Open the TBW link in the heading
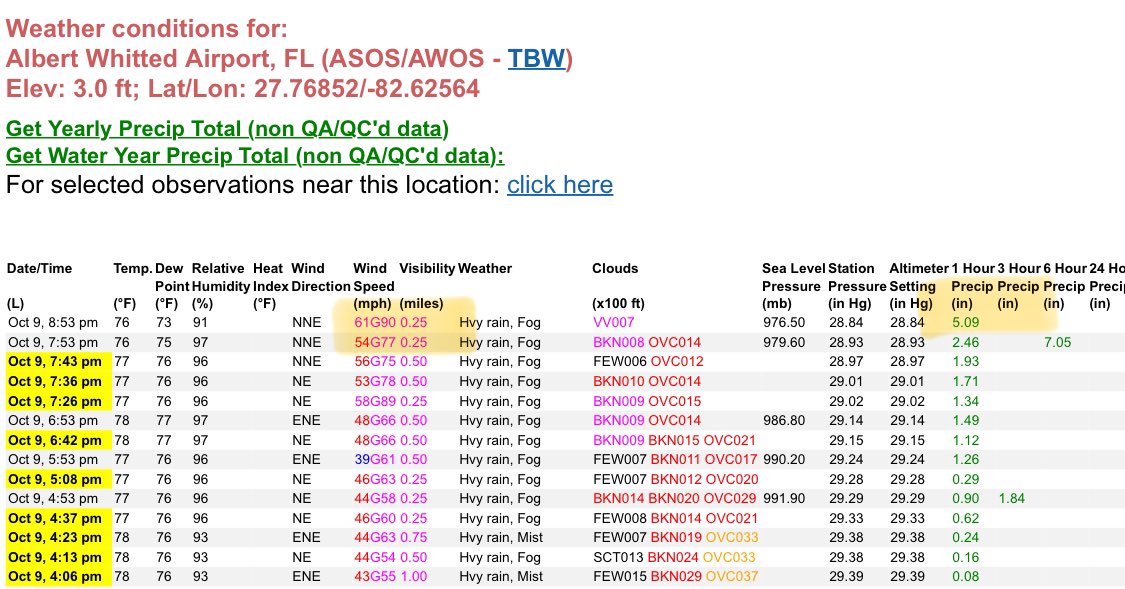Screen dimensions: 1125x589 coord(536,58)
